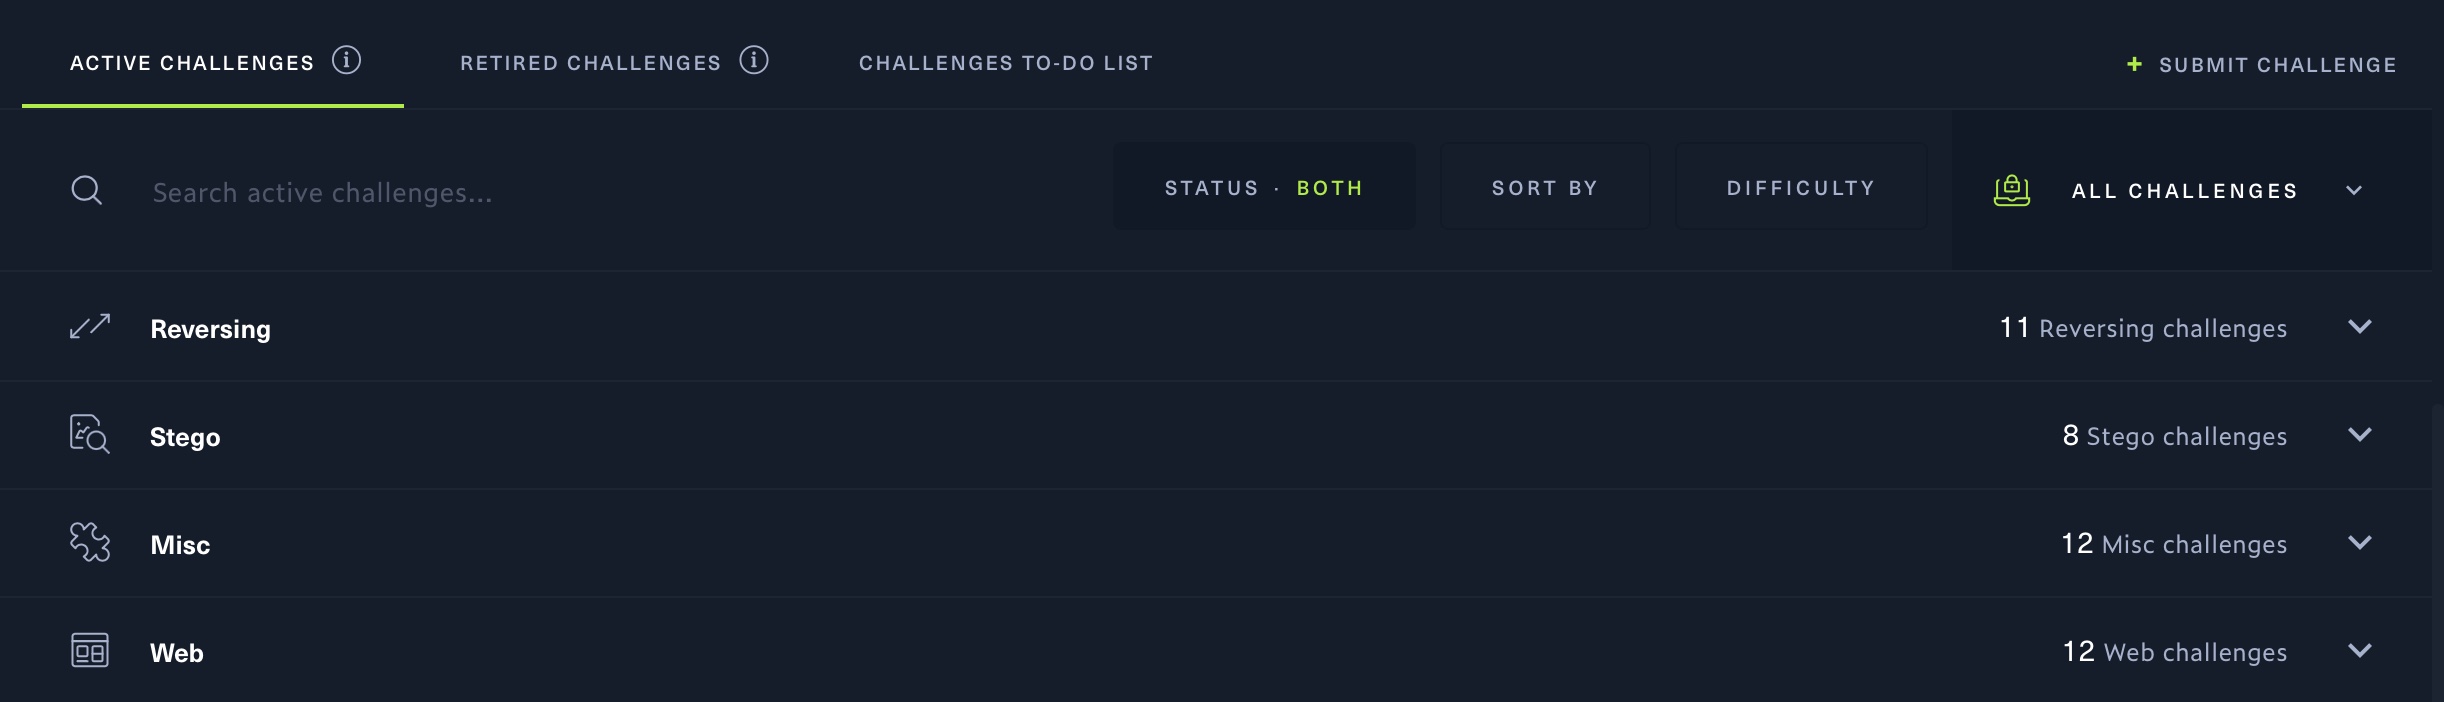Click the Reversing category arrows icon
The width and height of the screenshot is (2444, 702).
click(90, 327)
